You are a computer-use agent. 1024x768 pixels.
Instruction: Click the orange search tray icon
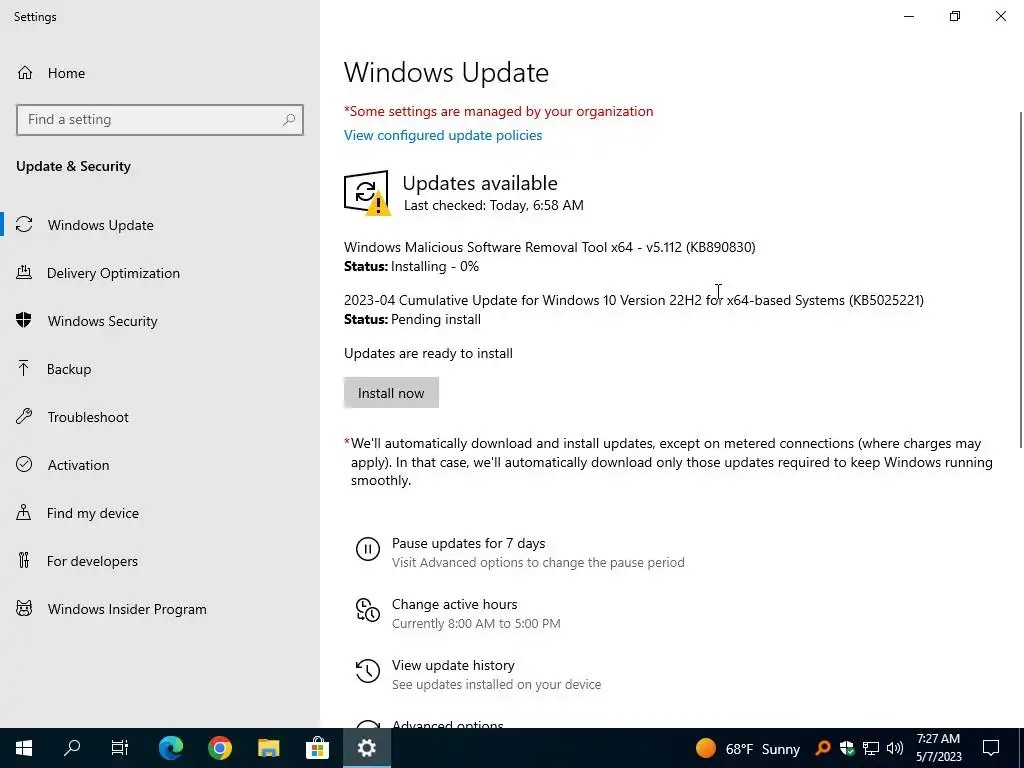(x=823, y=748)
